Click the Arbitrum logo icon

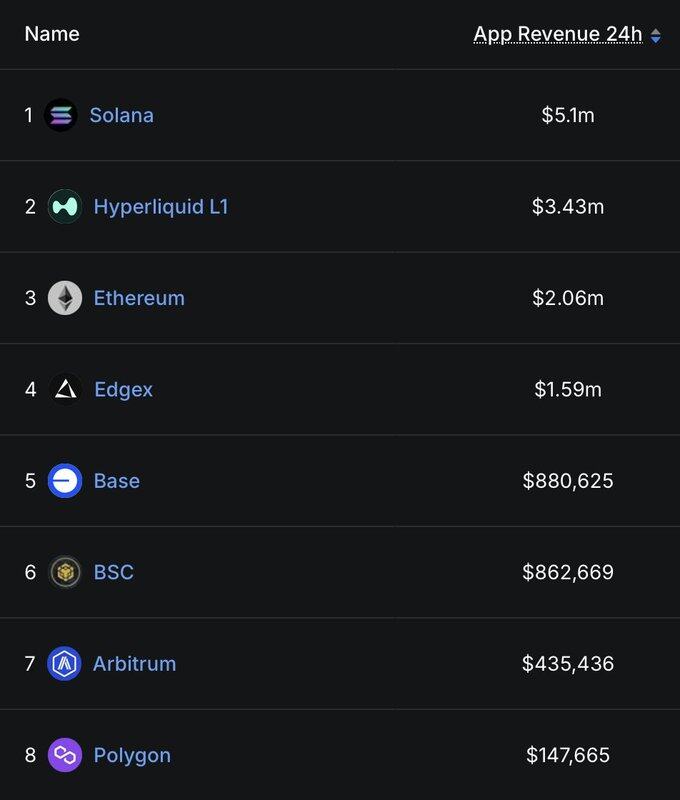pyautogui.click(x=65, y=663)
